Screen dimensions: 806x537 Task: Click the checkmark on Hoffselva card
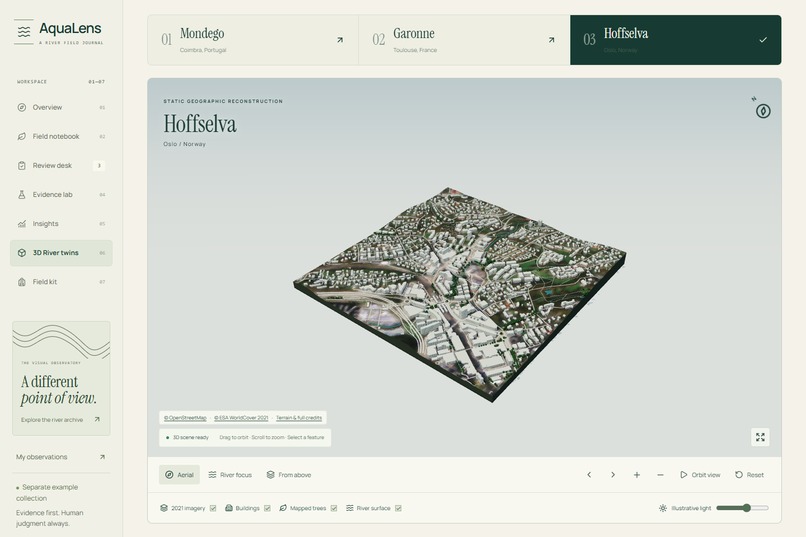pos(763,40)
